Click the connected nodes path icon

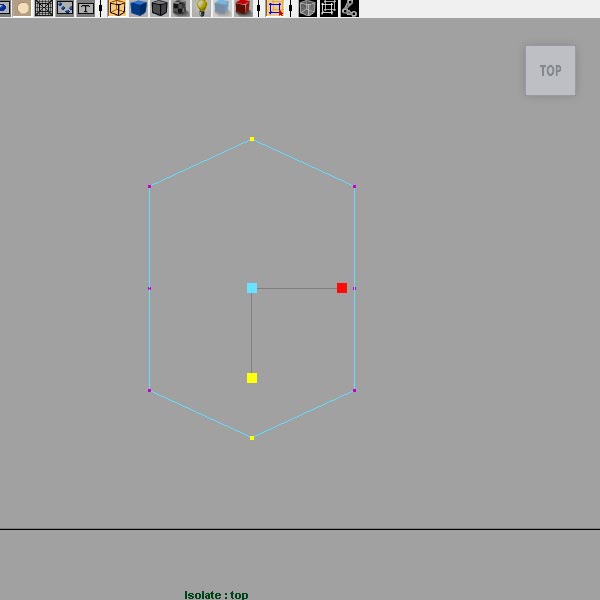349,8
